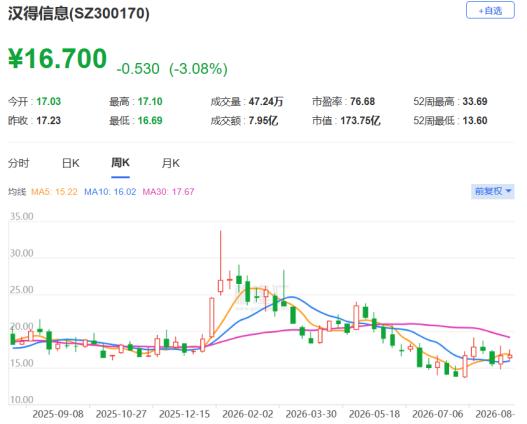Click the 52周最高 value 33.69
The image size is (527, 424).
pos(475,101)
